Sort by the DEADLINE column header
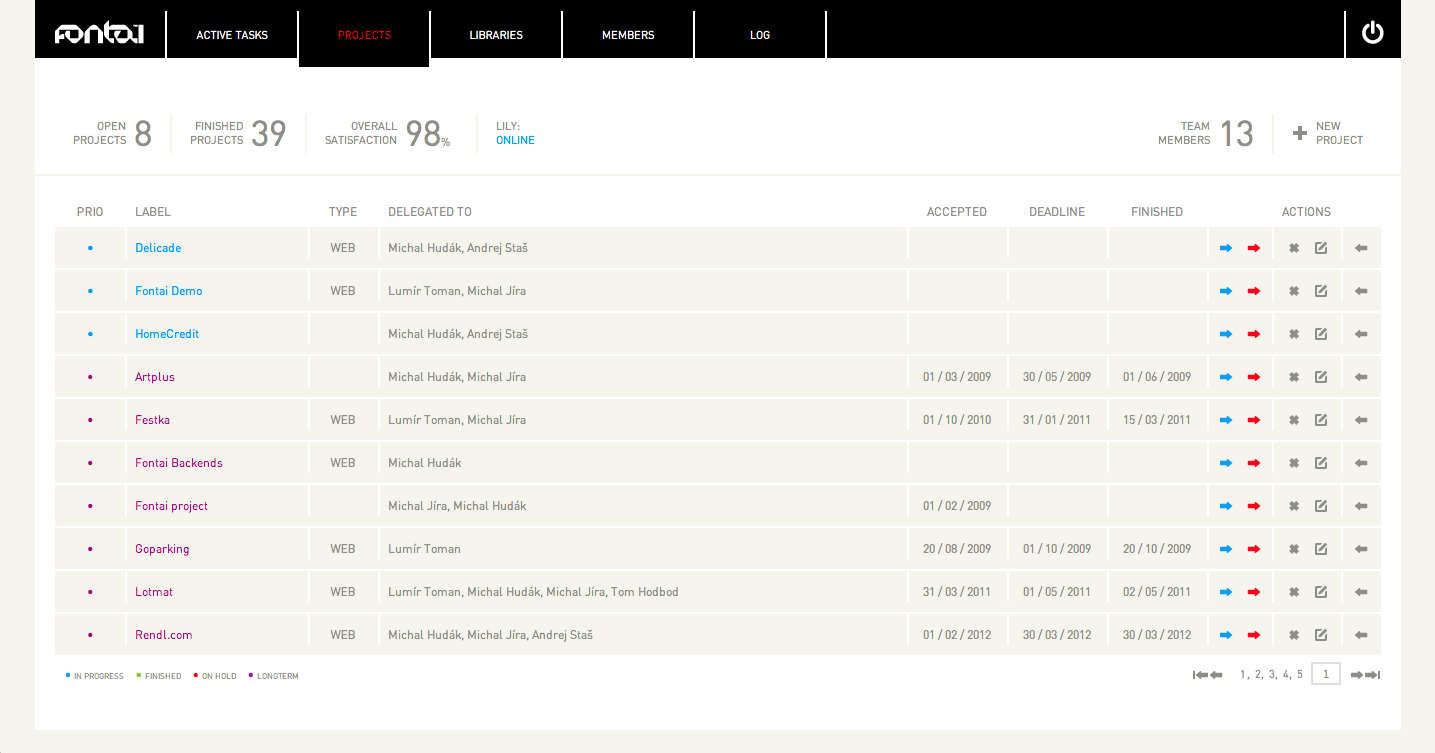1435x753 pixels. 1057,212
